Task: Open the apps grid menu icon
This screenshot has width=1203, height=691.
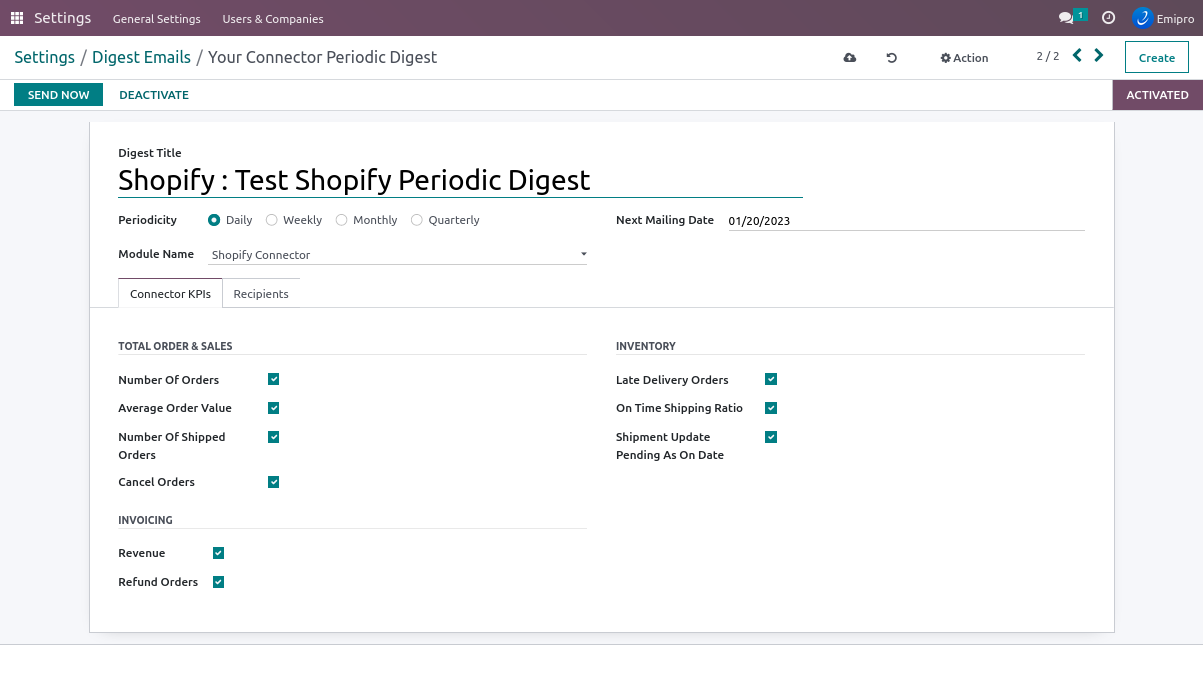Action: [16, 18]
